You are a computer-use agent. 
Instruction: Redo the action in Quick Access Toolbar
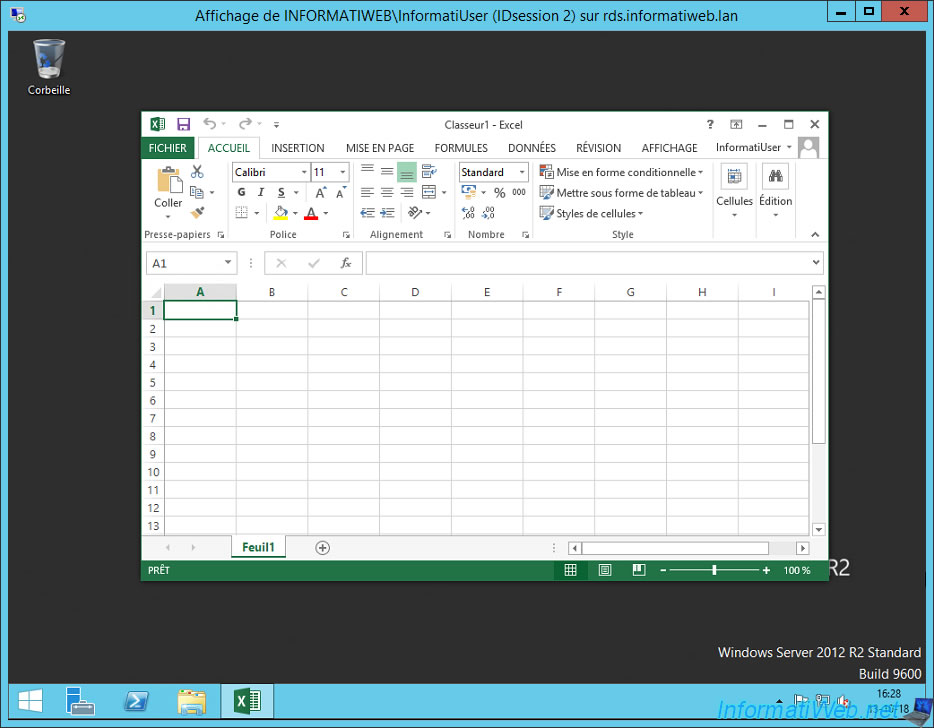tap(245, 124)
